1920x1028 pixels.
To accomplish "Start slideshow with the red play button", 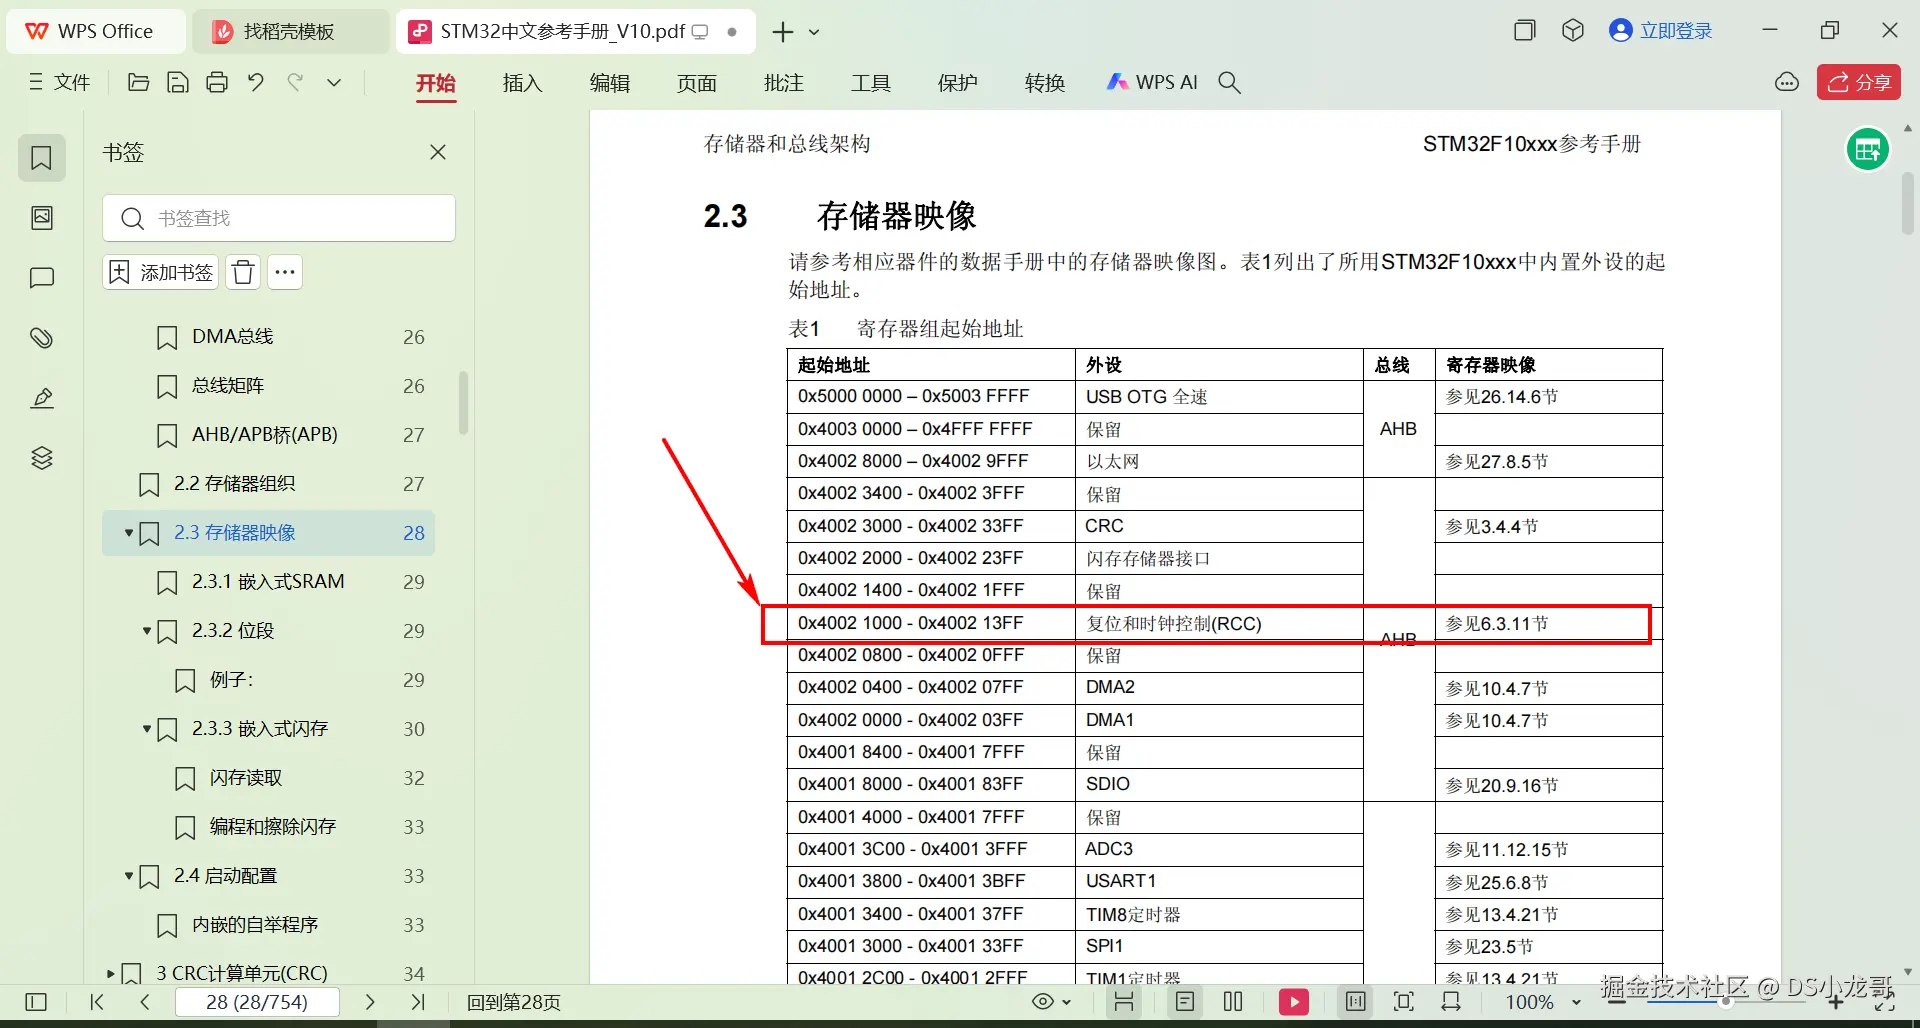I will click(1294, 1002).
